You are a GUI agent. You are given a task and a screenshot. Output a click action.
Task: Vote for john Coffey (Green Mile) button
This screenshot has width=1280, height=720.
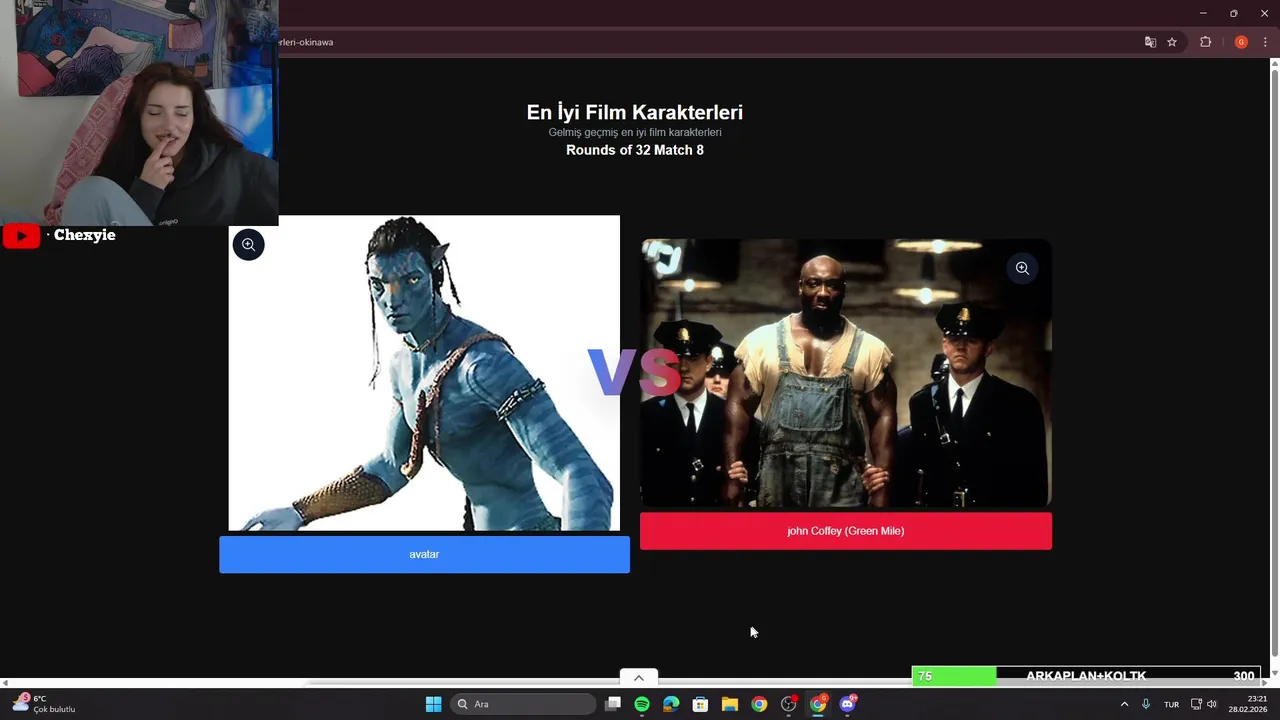tap(845, 531)
